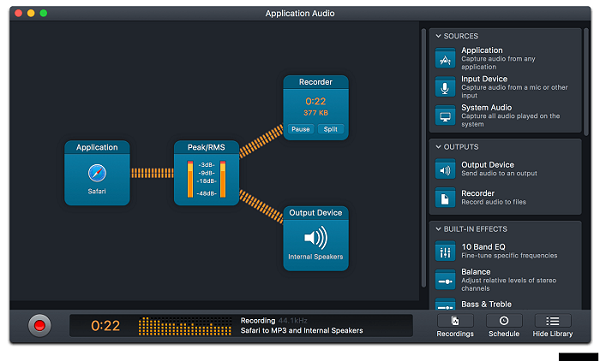Select the Output Device speaker icon in library

click(445, 170)
